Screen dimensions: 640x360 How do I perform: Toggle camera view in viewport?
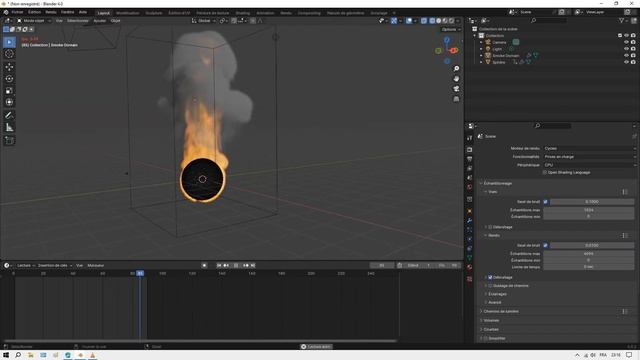(456, 89)
